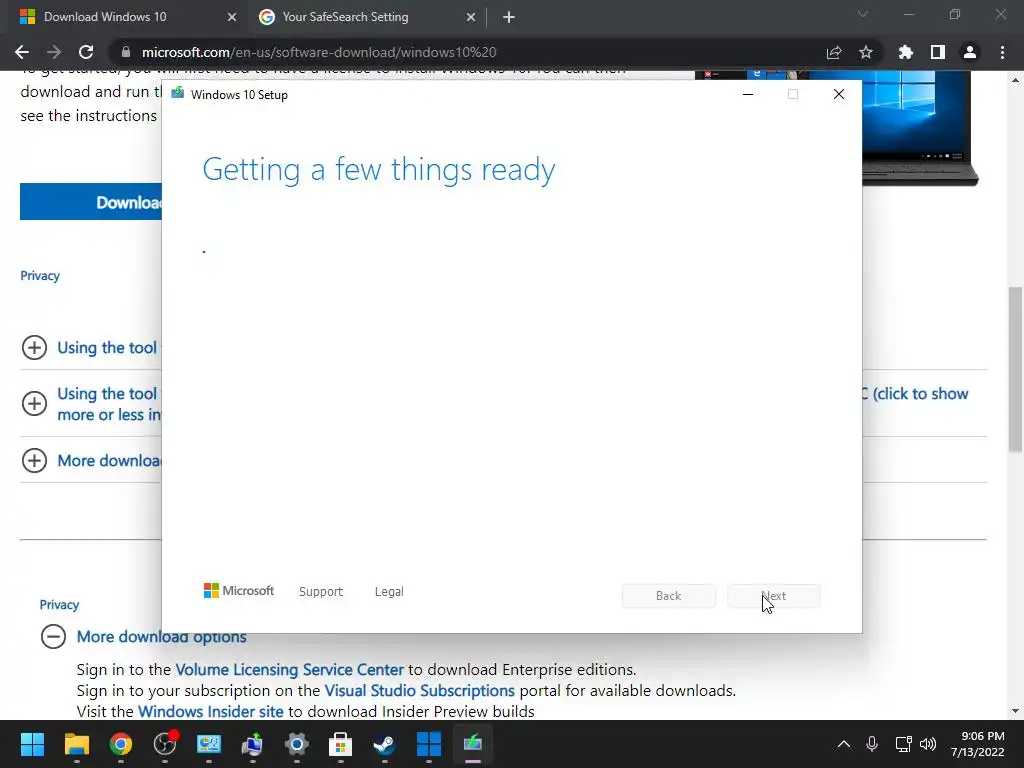Click the Windows 10 Setup title icon
Viewport: 1024px width, 768px height.
click(x=178, y=93)
